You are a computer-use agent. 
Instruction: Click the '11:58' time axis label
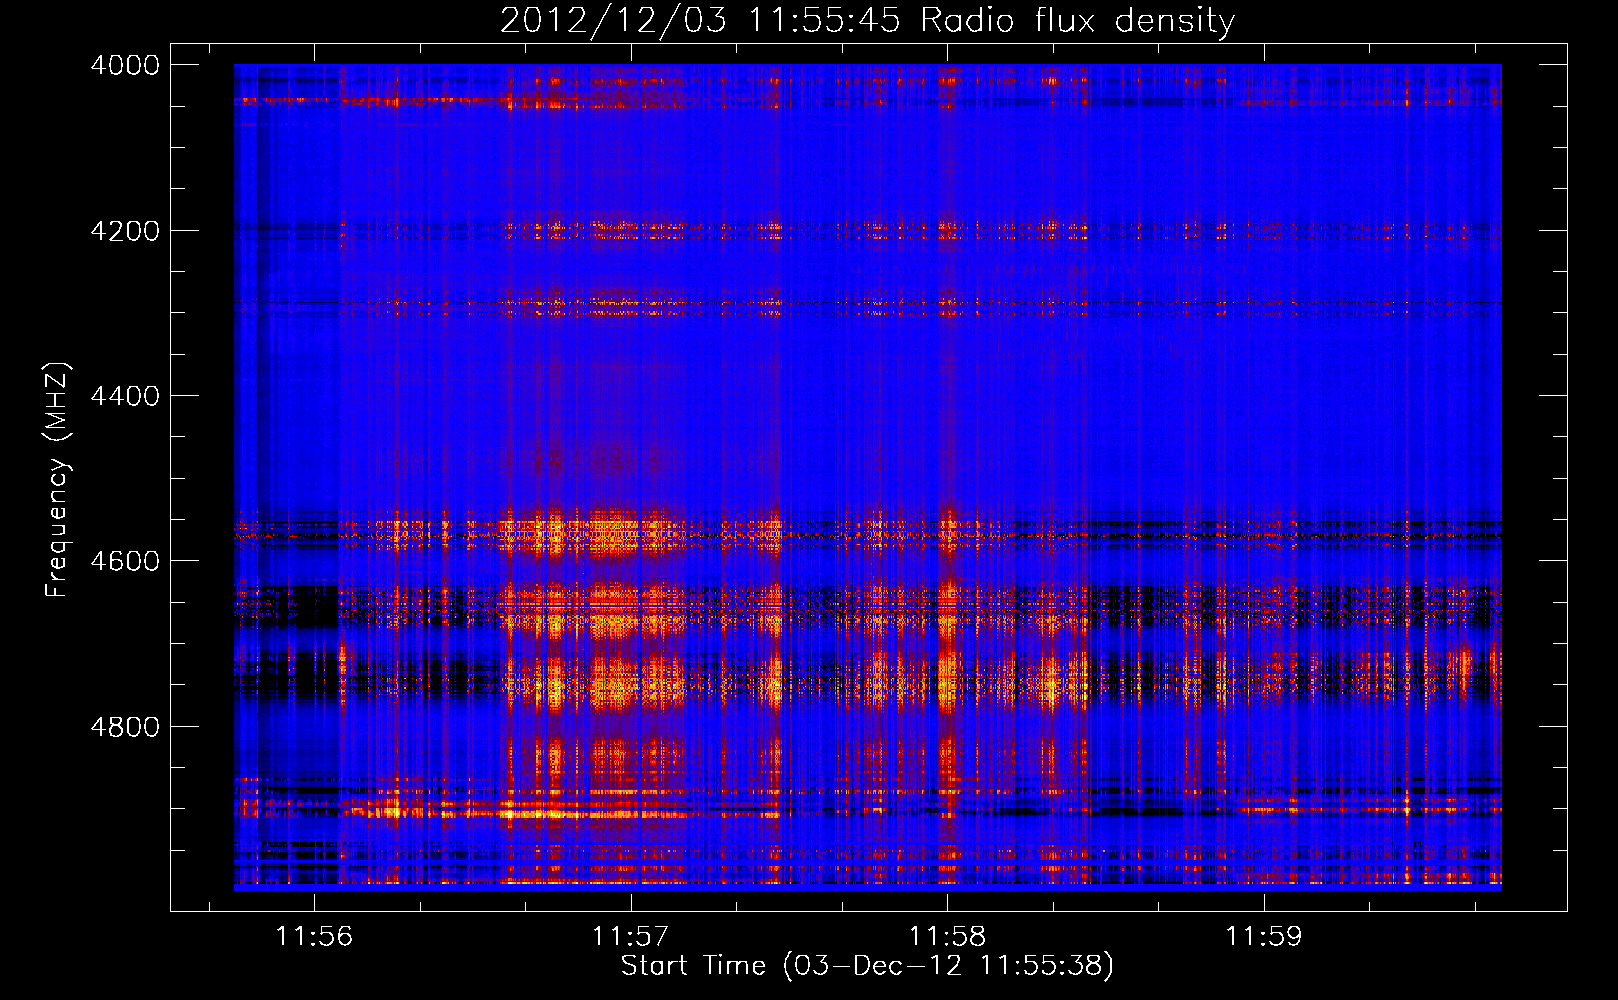click(947, 937)
